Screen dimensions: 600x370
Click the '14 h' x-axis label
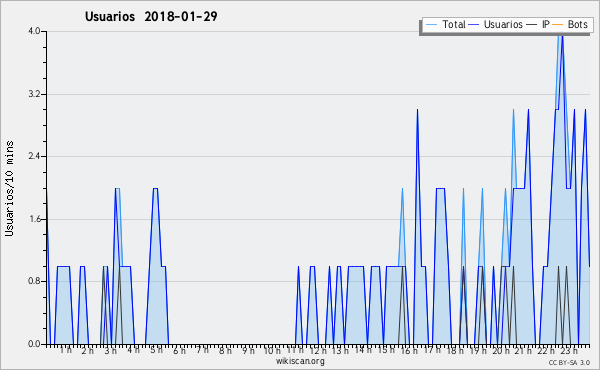(x=363, y=350)
